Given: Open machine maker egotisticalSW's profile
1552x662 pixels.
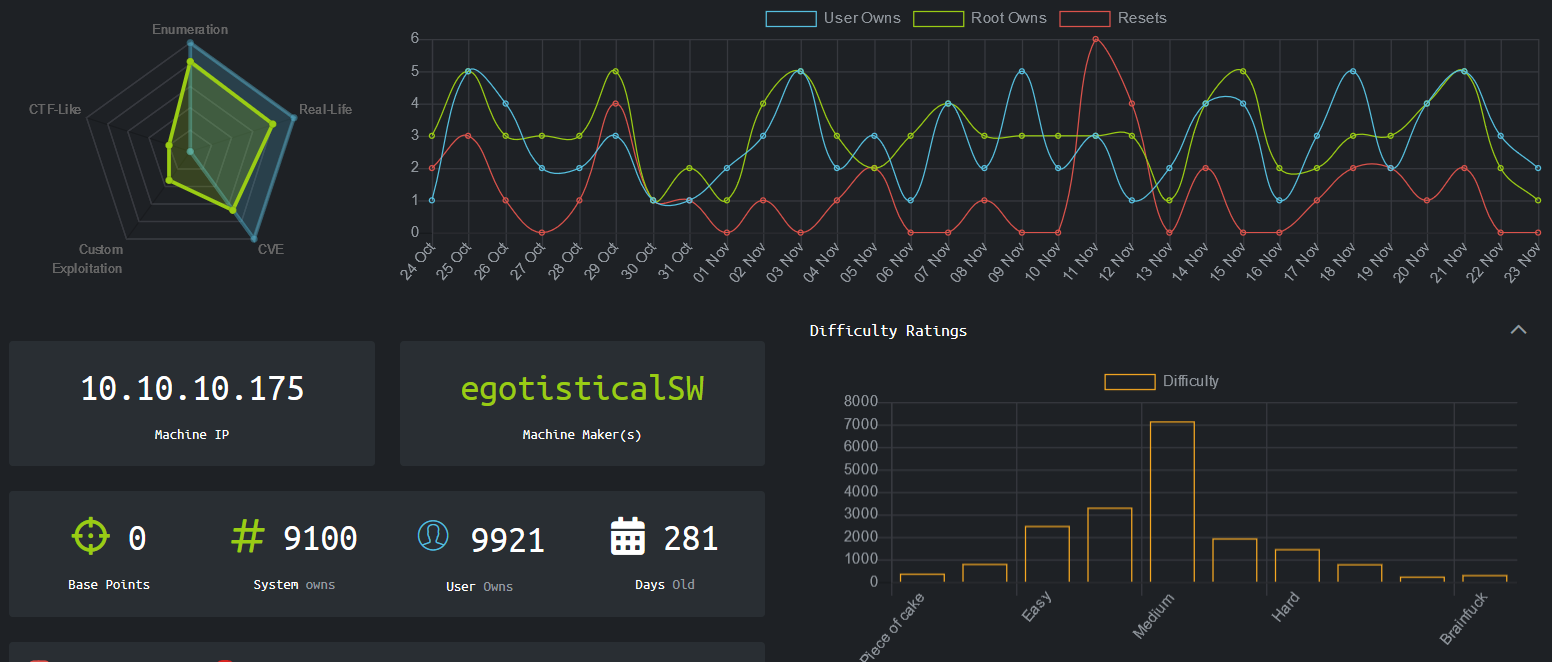Looking at the screenshot, I should coord(582,389).
